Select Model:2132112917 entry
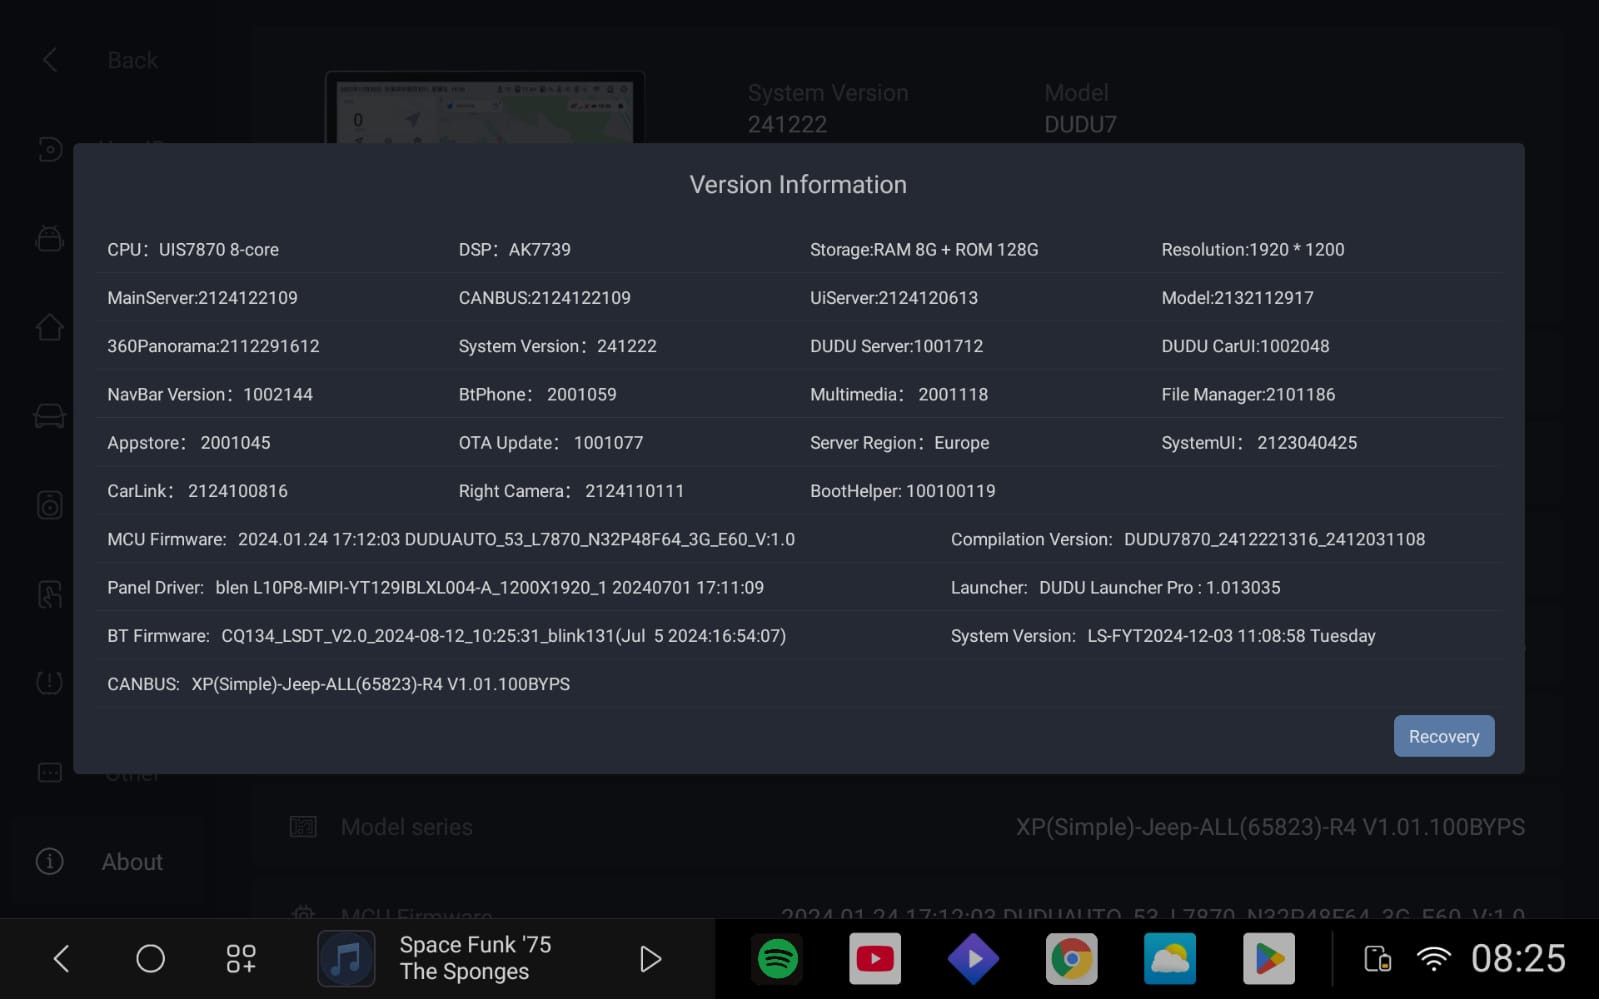Viewport: 1599px width, 999px height. tap(1237, 298)
